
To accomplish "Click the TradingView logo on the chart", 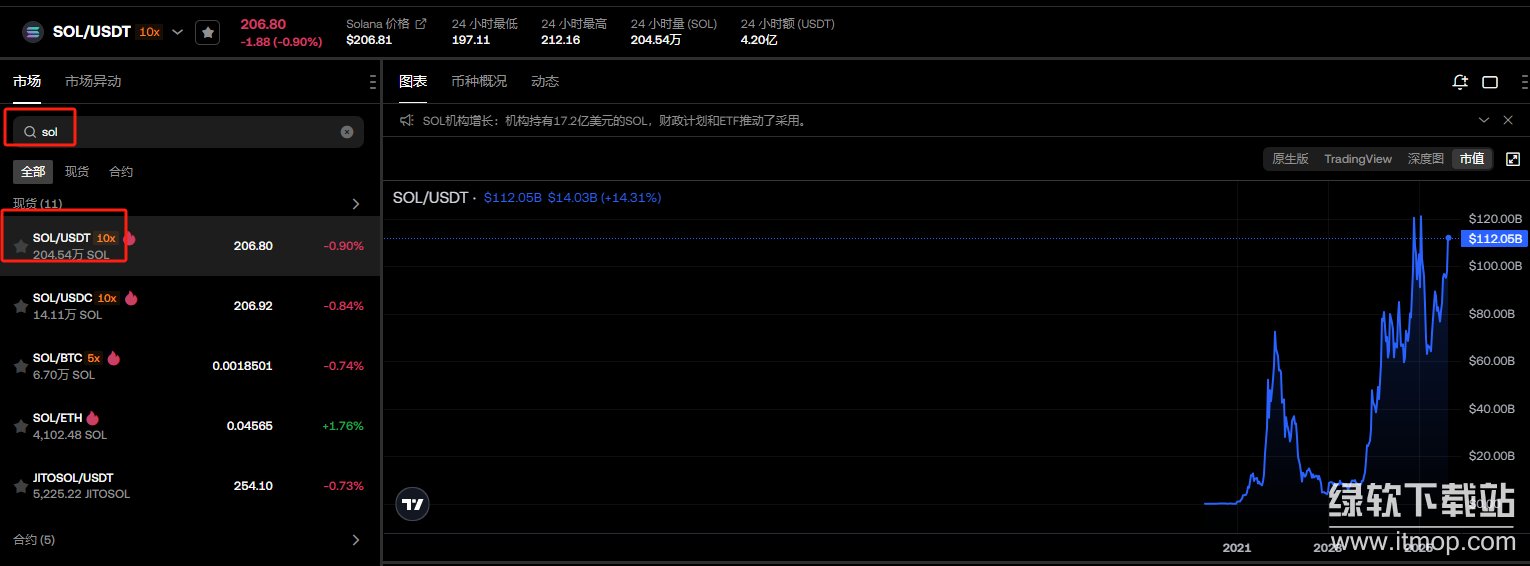I will pos(412,504).
